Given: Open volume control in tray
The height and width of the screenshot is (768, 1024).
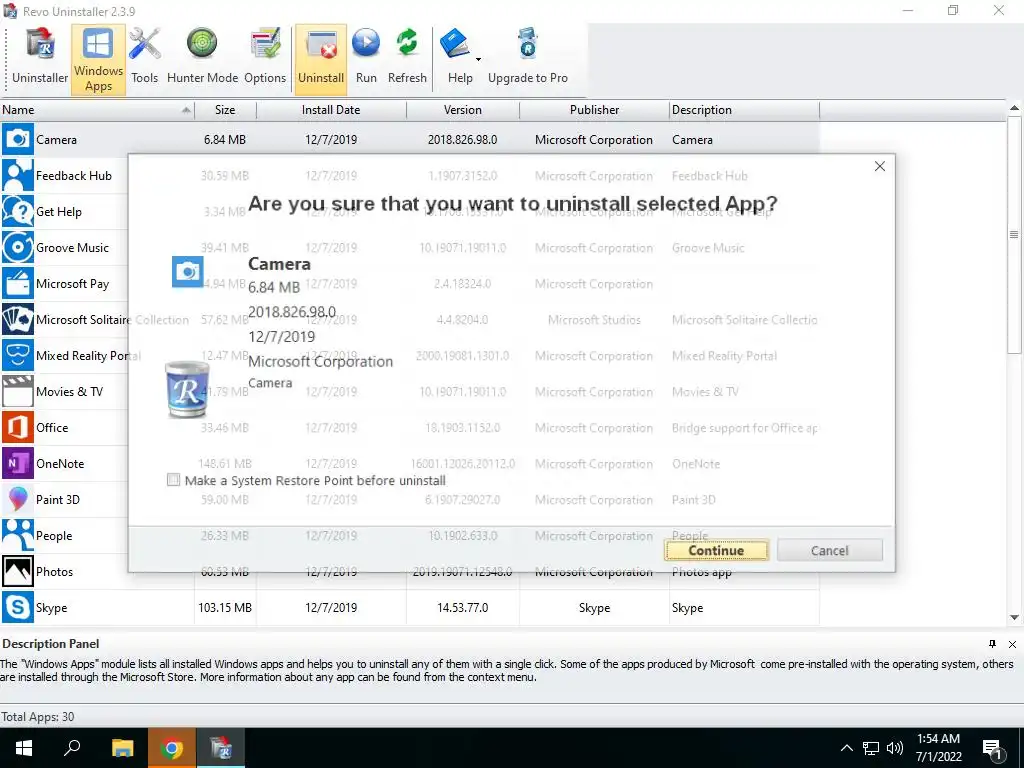Looking at the screenshot, I should tap(895, 748).
